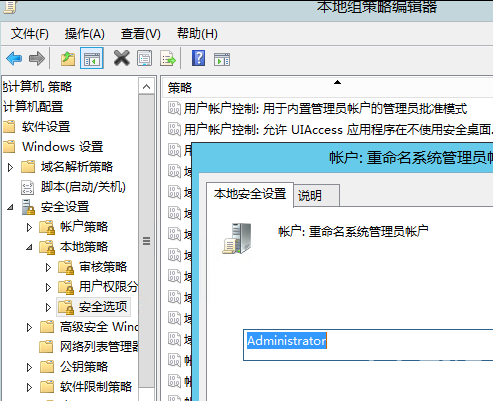Click the Delete X toolbar icon
Viewport: 493px width, 401px height.
click(x=122, y=58)
